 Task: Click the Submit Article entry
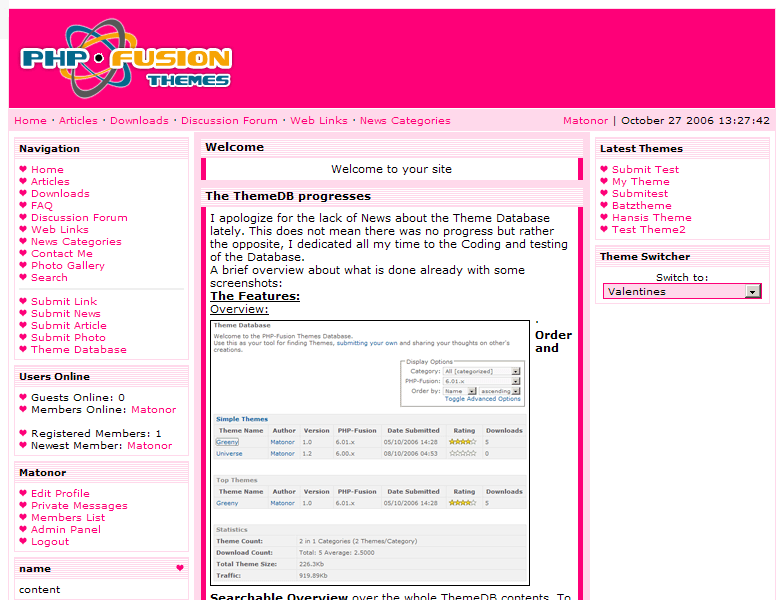(68, 326)
